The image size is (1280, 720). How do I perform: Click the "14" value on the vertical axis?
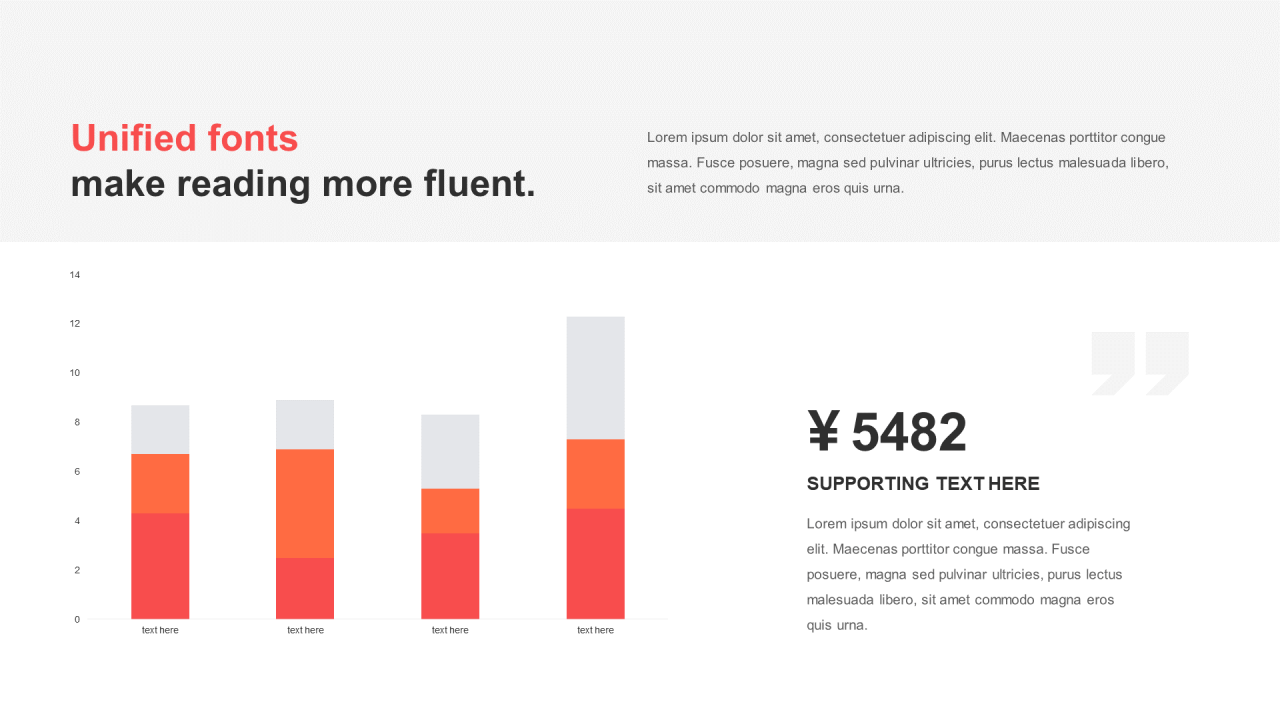coord(75,275)
